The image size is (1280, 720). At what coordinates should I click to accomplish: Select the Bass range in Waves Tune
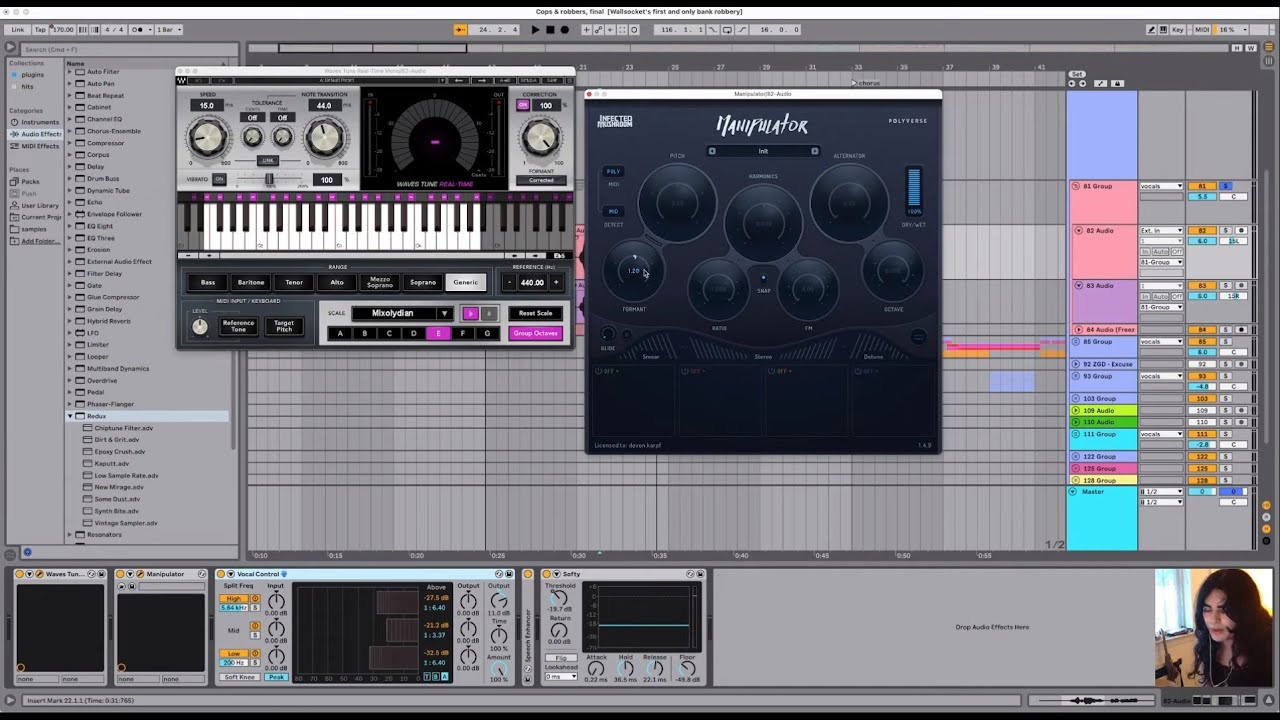click(x=208, y=282)
